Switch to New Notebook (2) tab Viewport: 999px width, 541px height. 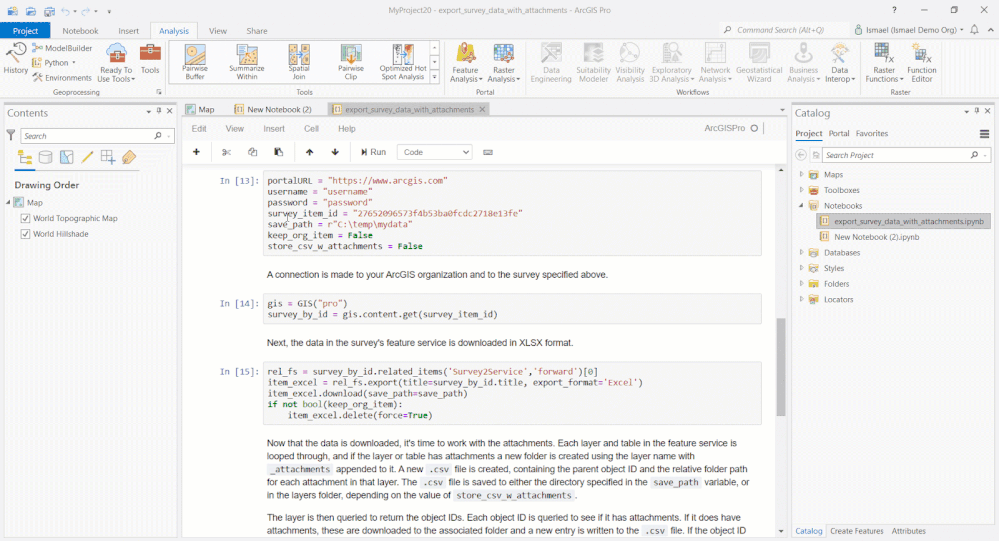click(273, 109)
